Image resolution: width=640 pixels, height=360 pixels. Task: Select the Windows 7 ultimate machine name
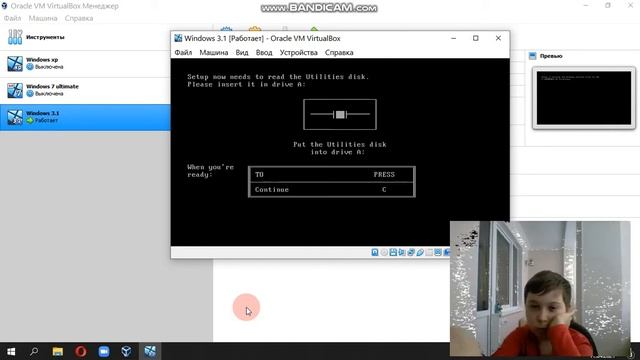click(x=52, y=87)
